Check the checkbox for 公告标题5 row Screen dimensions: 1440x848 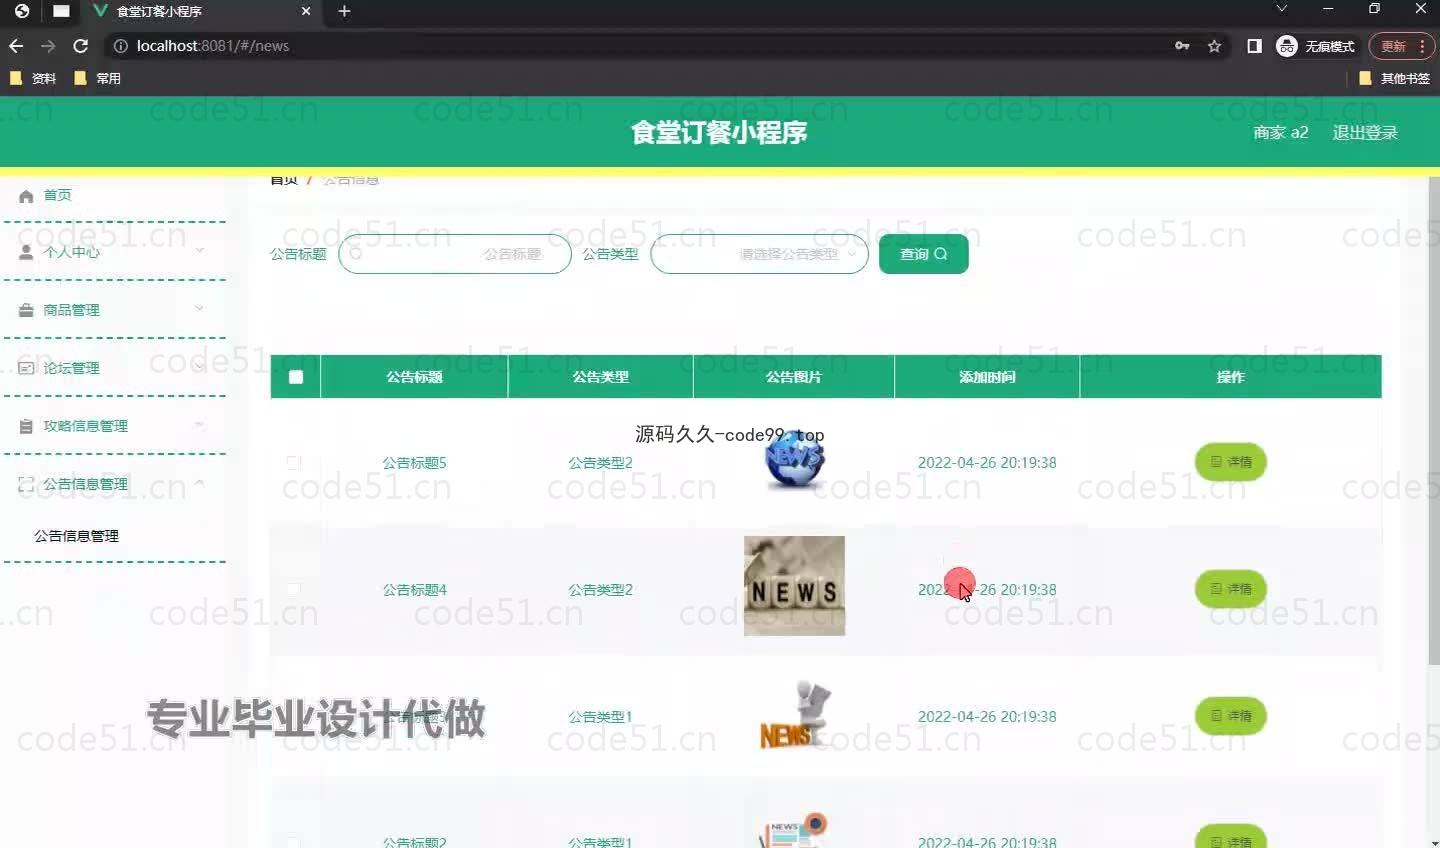(294, 463)
